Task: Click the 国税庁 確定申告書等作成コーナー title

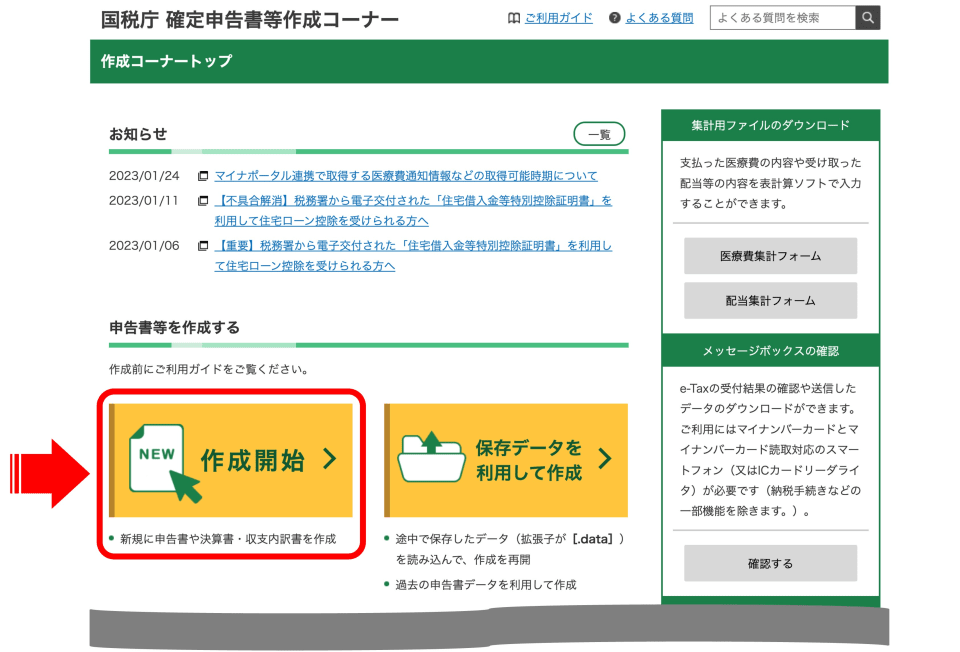Action: 250,20
